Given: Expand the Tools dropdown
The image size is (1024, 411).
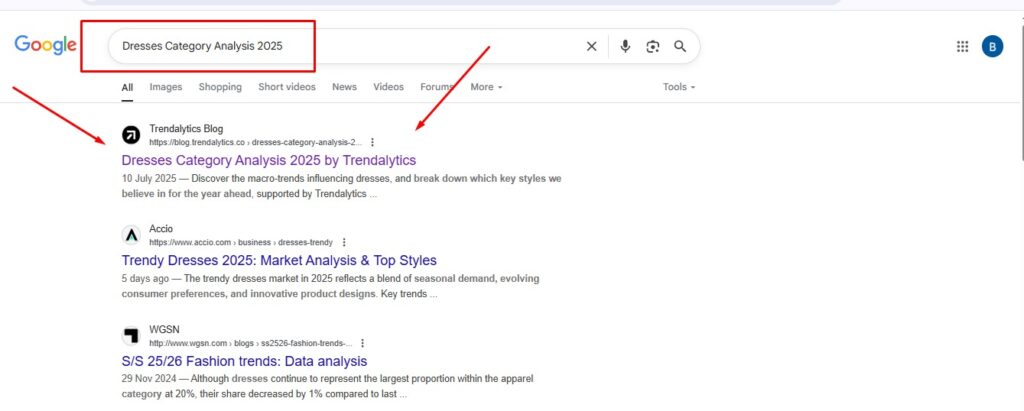Looking at the screenshot, I should pyautogui.click(x=679, y=87).
